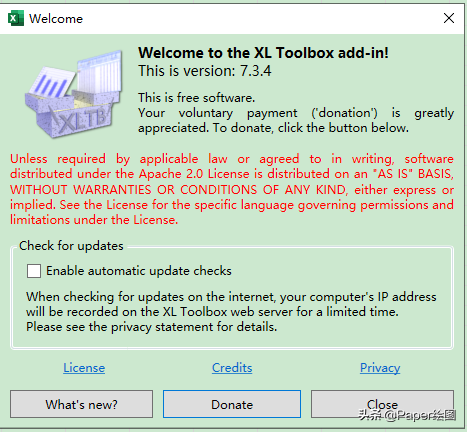The height and width of the screenshot is (432, 467).
Task: Click the Donate button
Action: [x=232, y=404]
